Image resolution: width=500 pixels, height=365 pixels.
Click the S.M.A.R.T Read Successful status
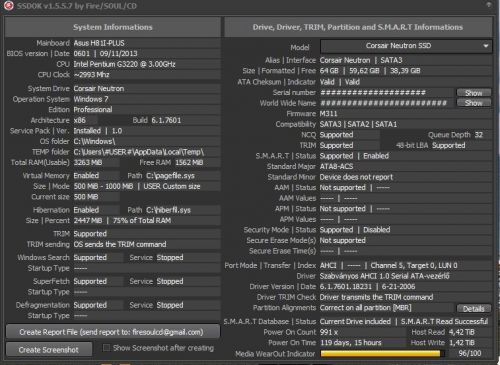point(444,321)
